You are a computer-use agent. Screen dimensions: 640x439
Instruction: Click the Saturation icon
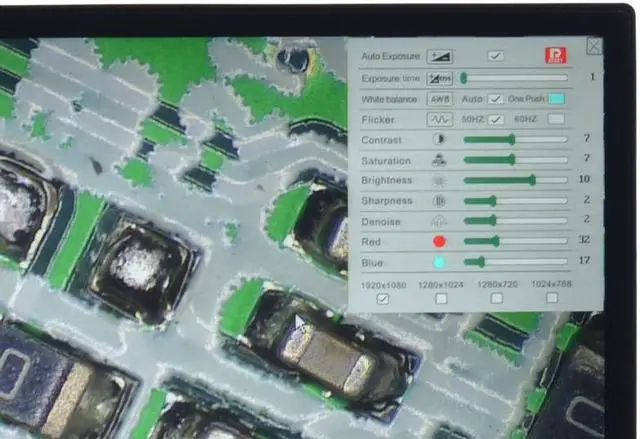tap(439, 160)
